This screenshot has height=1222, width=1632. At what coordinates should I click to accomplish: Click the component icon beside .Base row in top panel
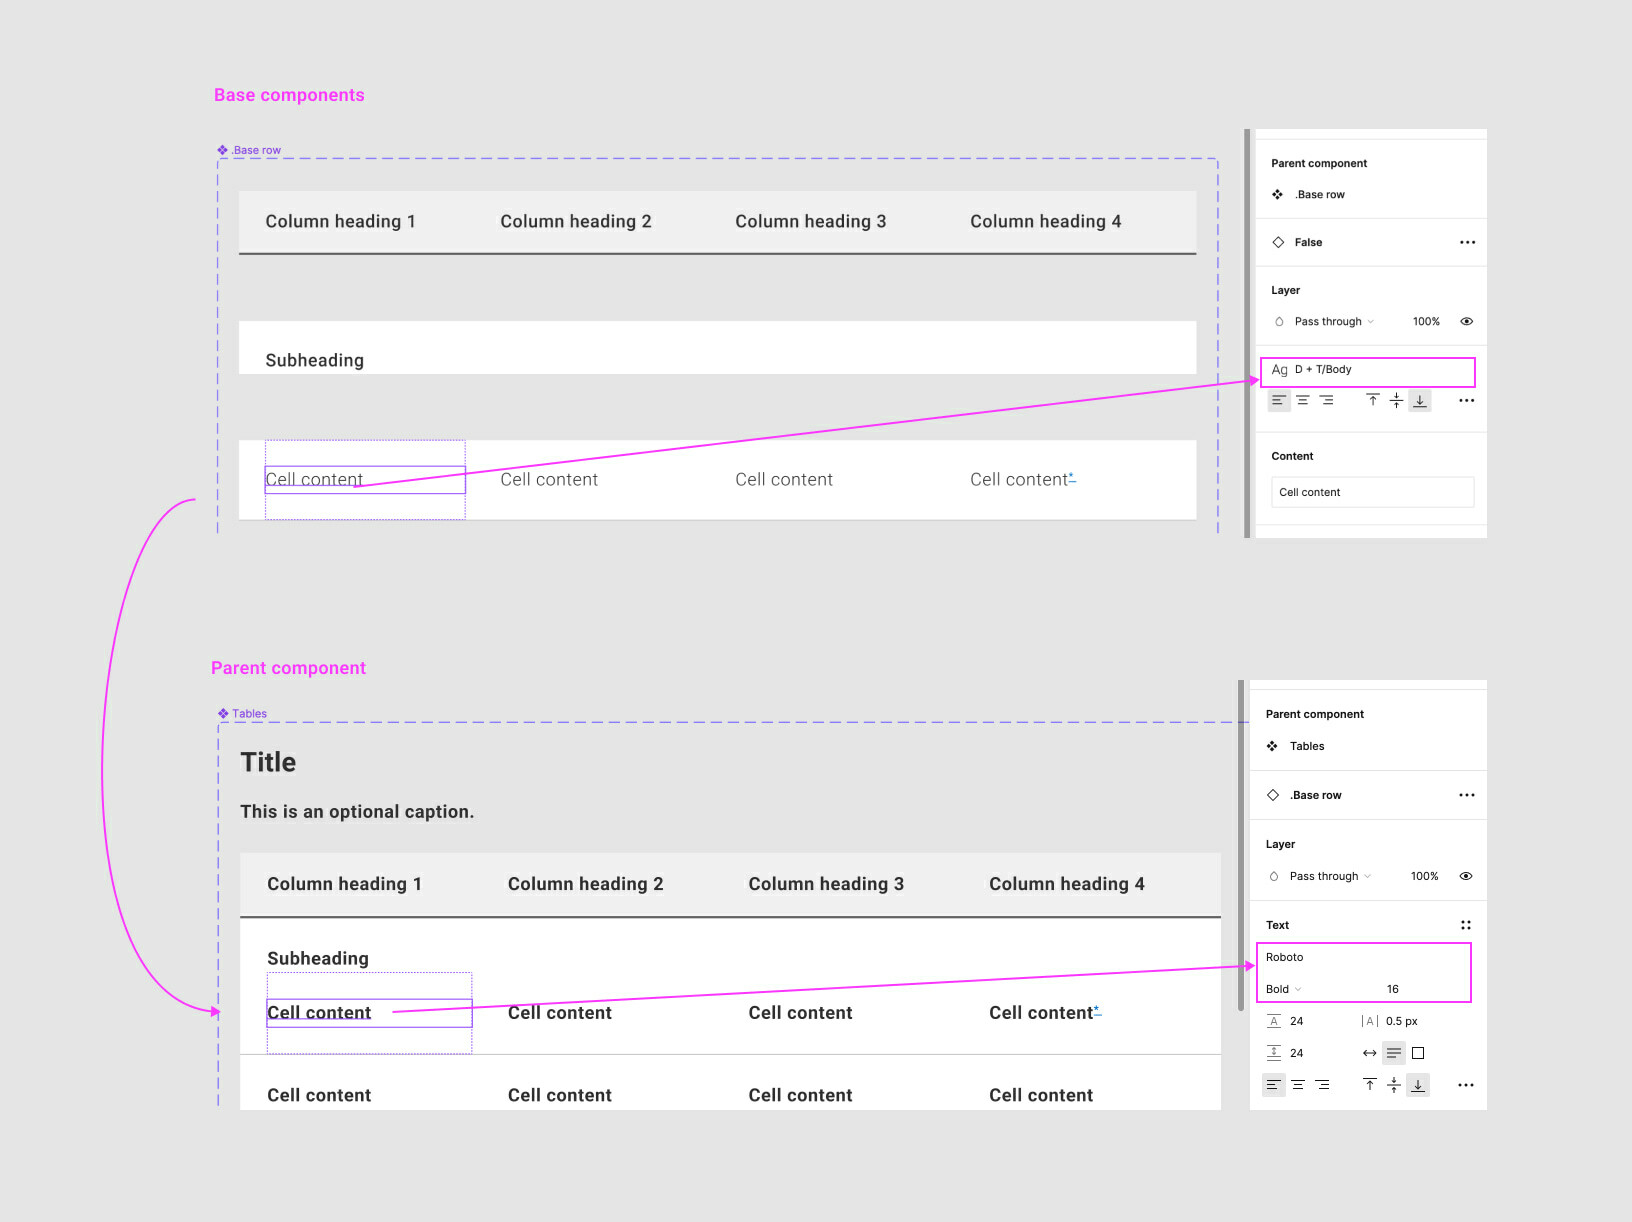1277,195
